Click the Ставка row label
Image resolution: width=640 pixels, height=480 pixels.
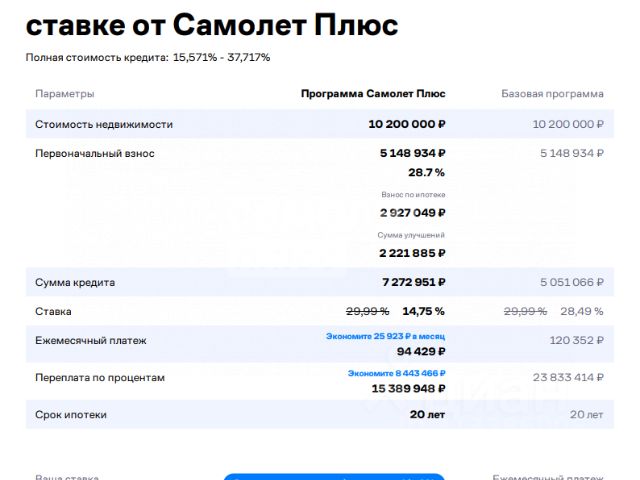[x=53, y=311]
